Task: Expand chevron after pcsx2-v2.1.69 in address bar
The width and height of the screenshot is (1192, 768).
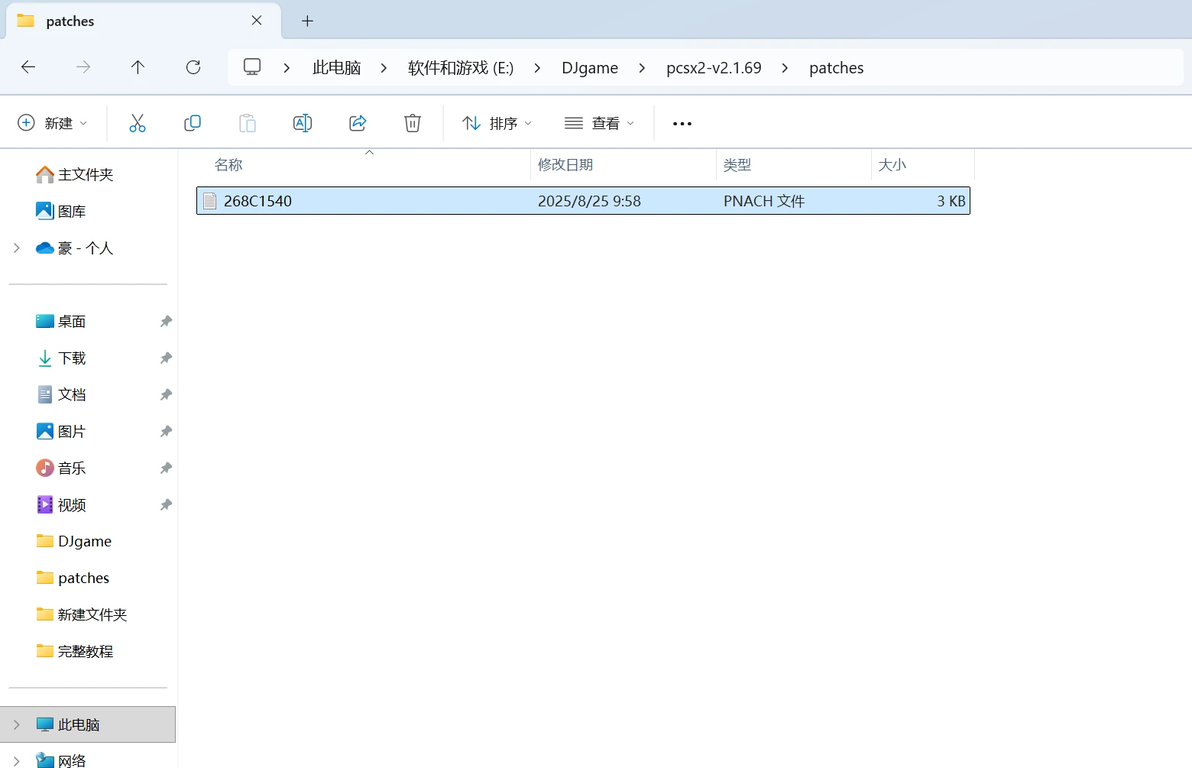Action: [x=785, y=68]
